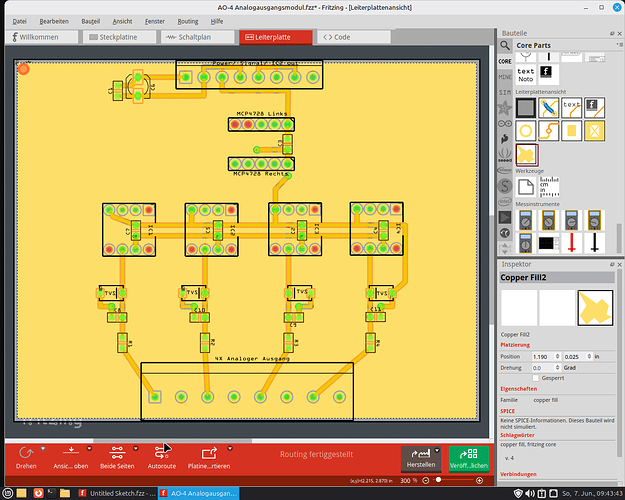Select the black oscilloscope part
This screenshot has width=625, height=500.
coord(549,243)
